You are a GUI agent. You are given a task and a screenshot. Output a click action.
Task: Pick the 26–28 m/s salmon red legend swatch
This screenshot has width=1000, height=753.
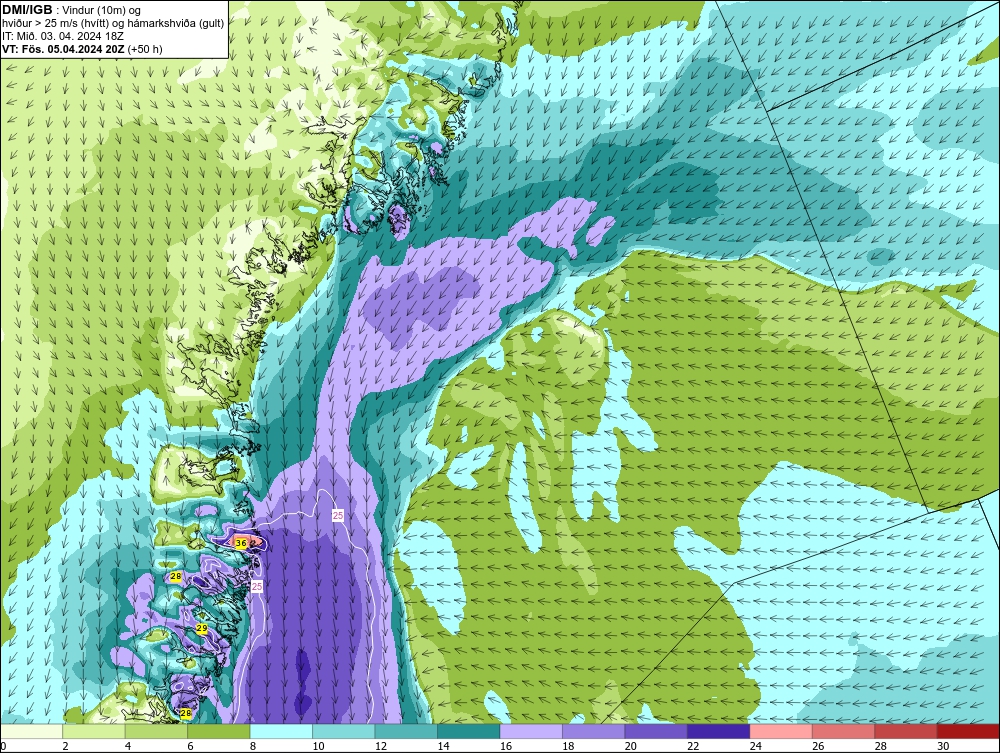[x=844, y=731]
